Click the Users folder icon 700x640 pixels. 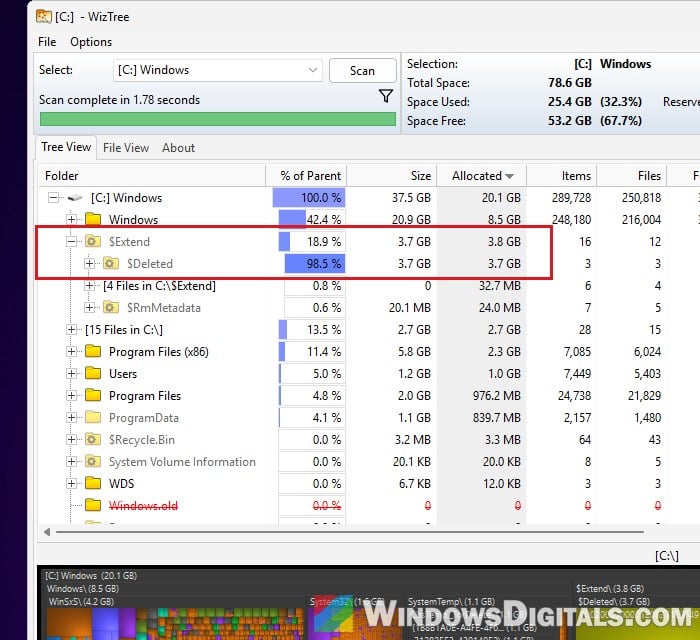(93, 373)
